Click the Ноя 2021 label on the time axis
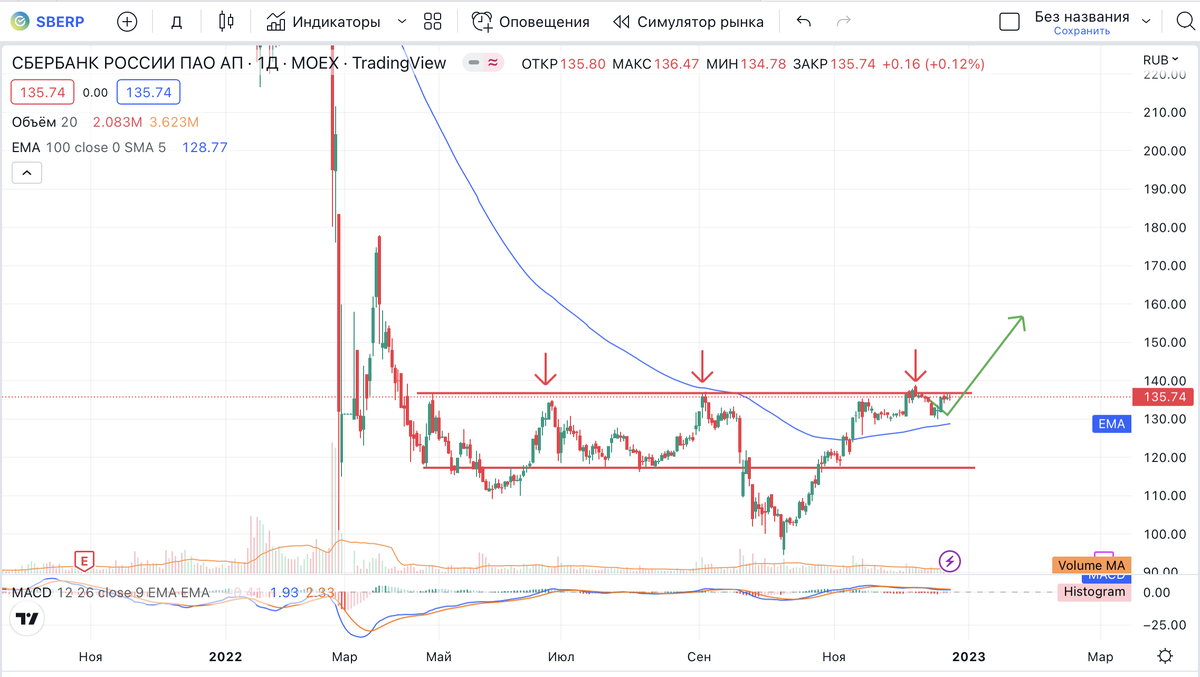This screenshot has height=677, width=1200. click(x=91, y=657)
